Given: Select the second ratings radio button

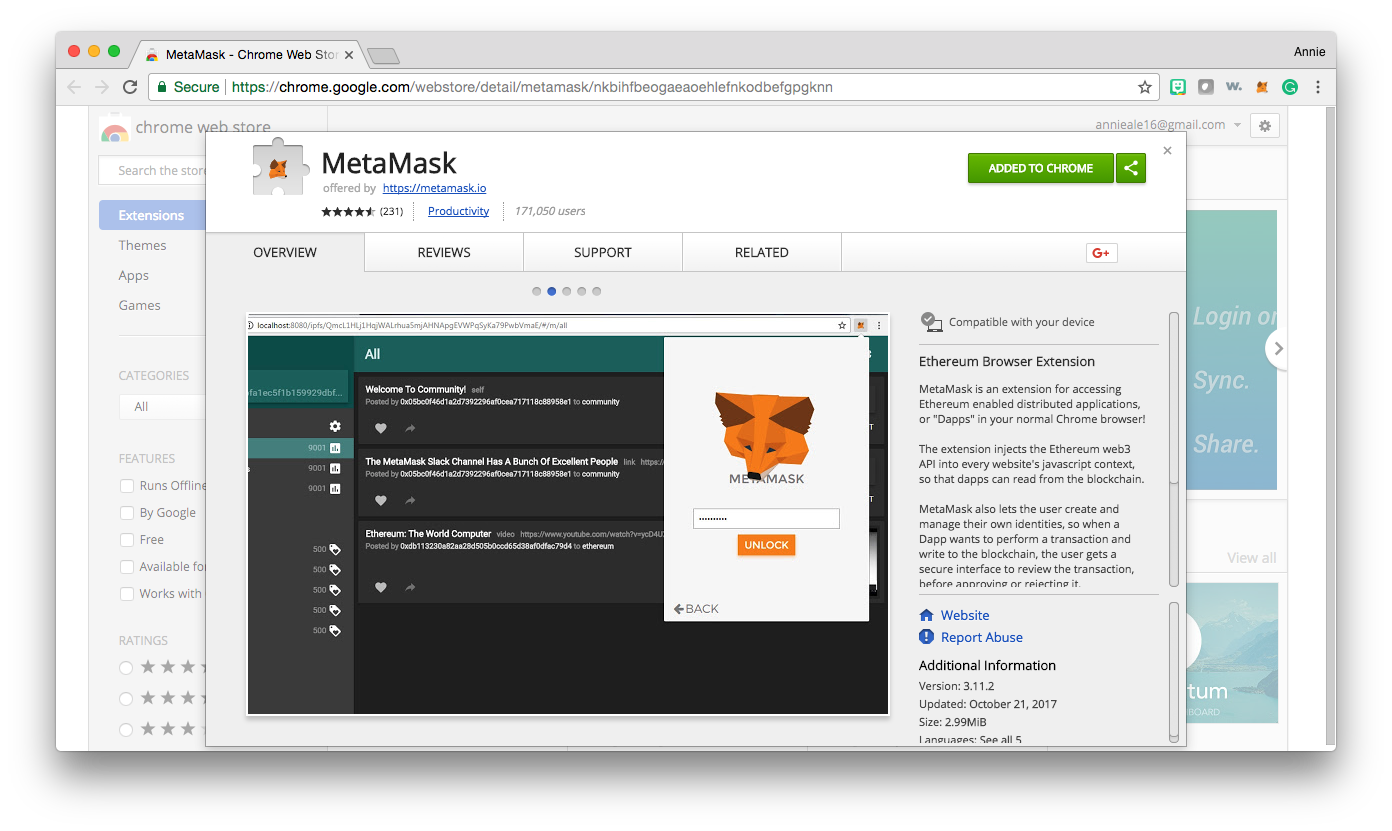Looking at the screenshot, I should 126,698.
